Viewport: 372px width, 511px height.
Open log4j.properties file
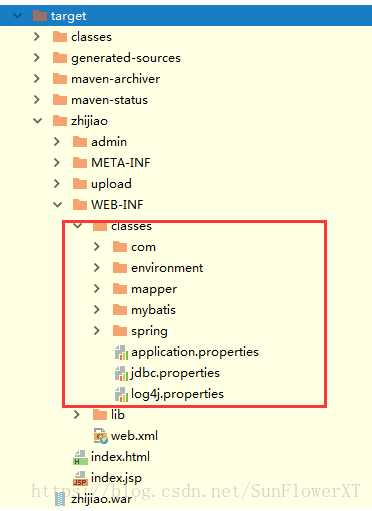click(177, 394)
